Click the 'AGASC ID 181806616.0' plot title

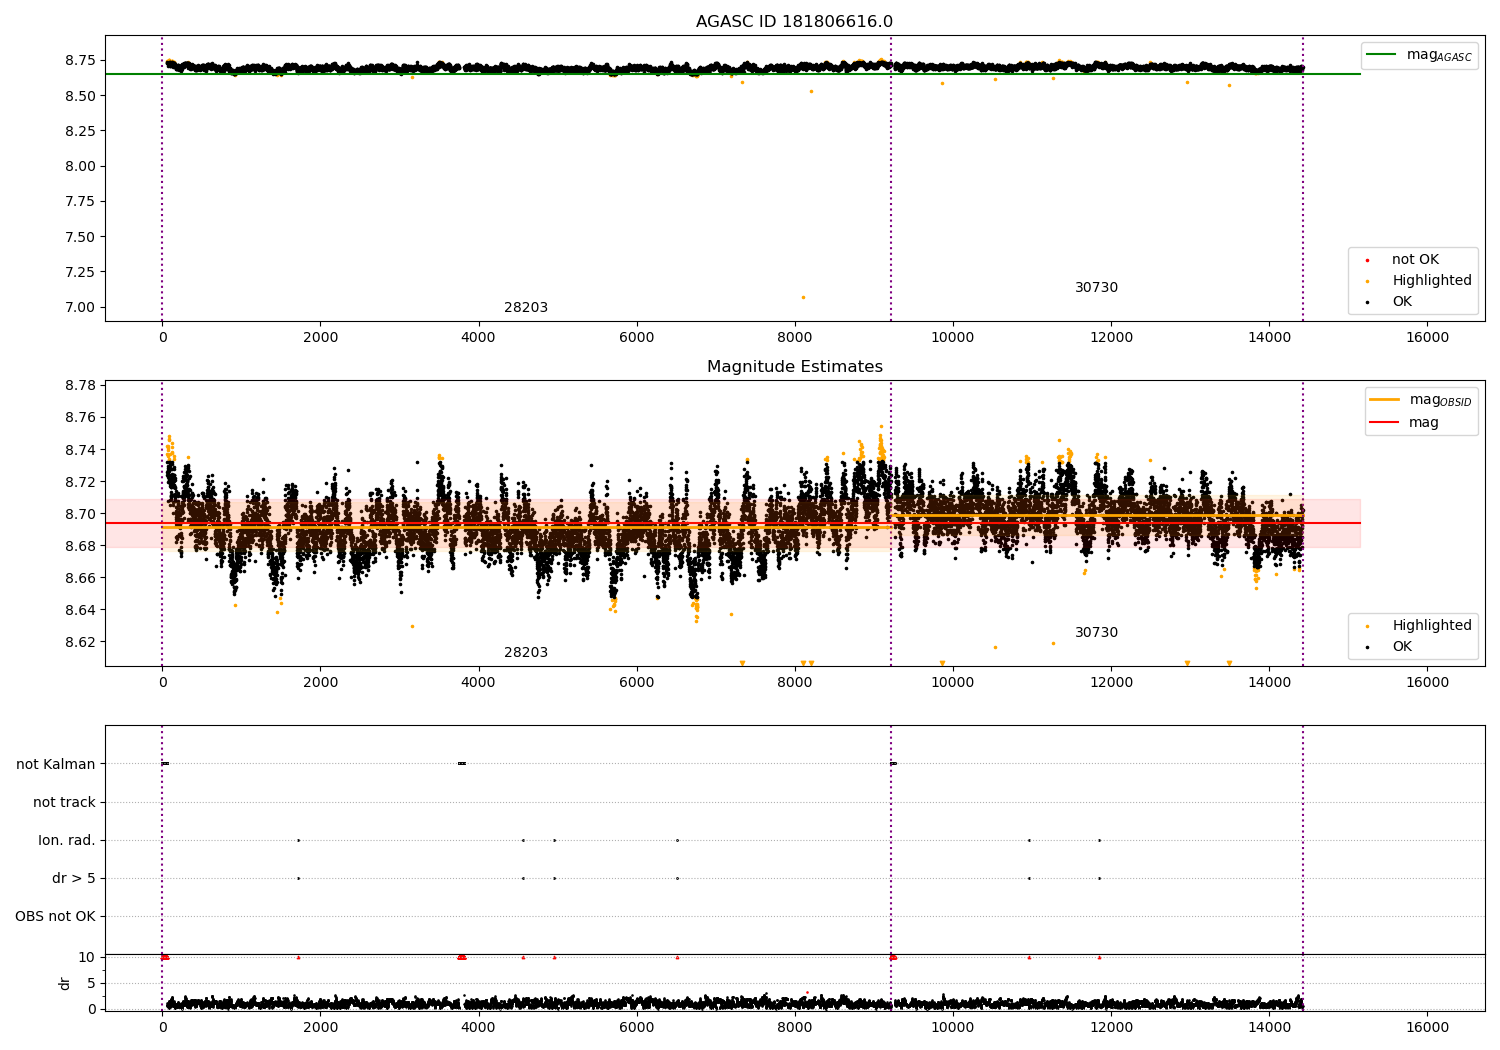click(x=794, y=22)
